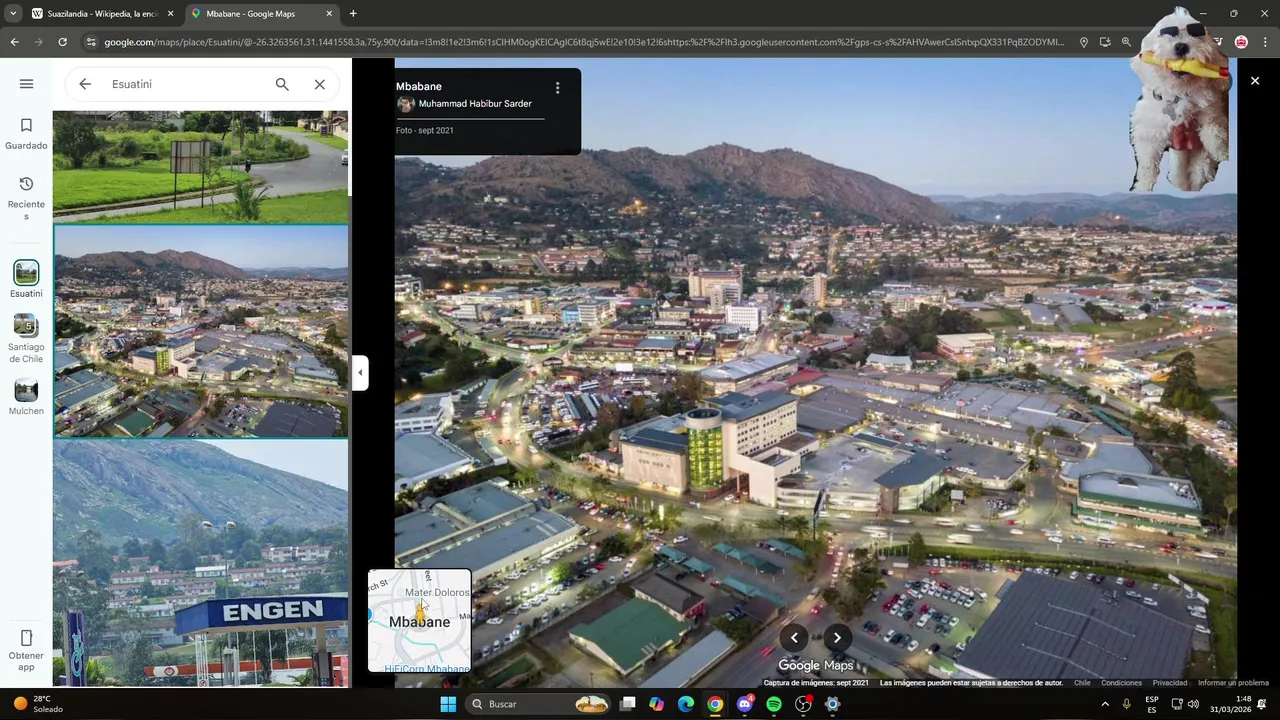Open Spotify from the taskbar
This screenshot has width=1280, height=720.
(774, 704)
